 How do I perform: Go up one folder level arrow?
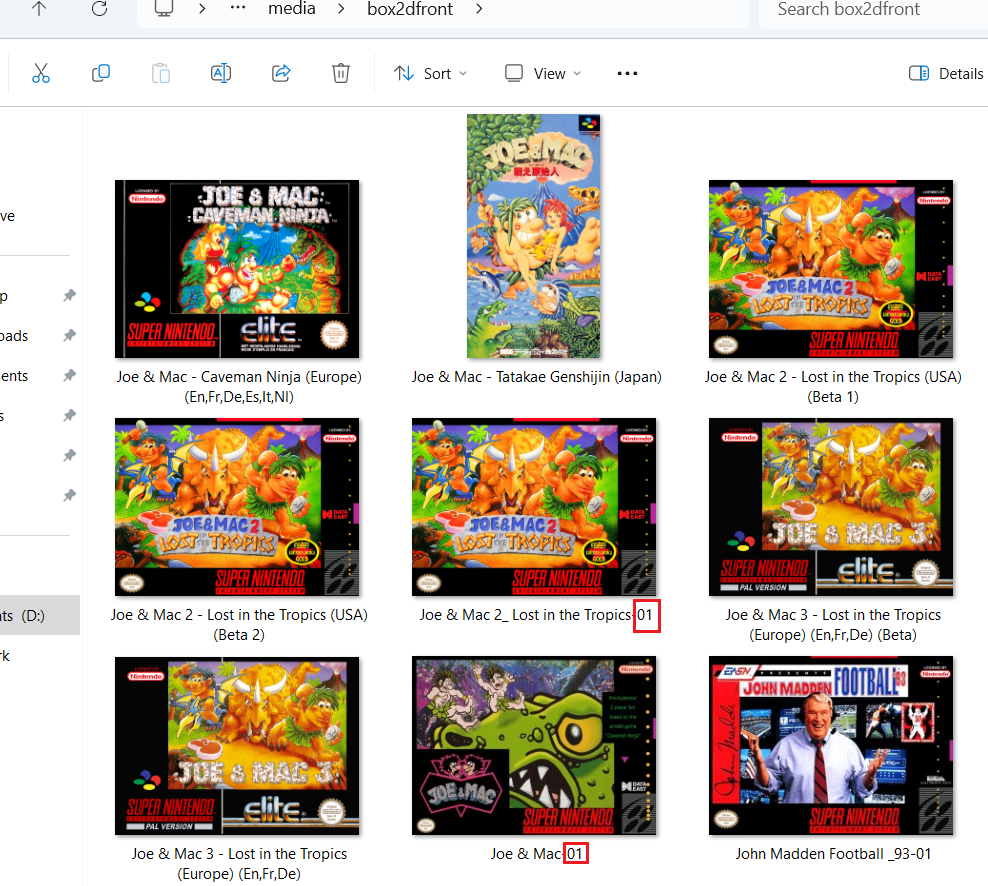[39, 8]
